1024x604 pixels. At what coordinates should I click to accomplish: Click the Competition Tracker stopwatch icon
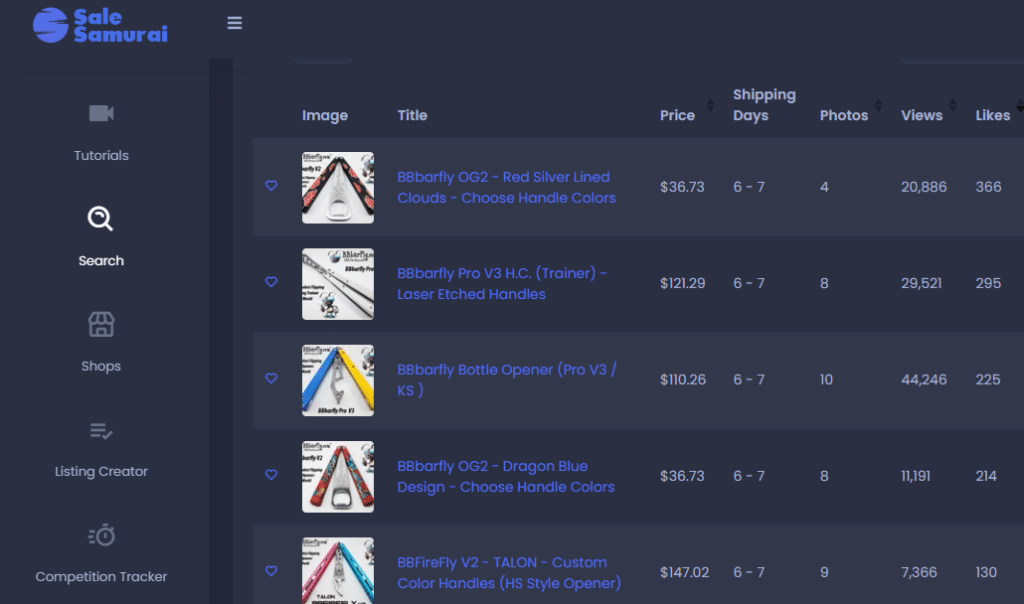(x=101, y=535)
